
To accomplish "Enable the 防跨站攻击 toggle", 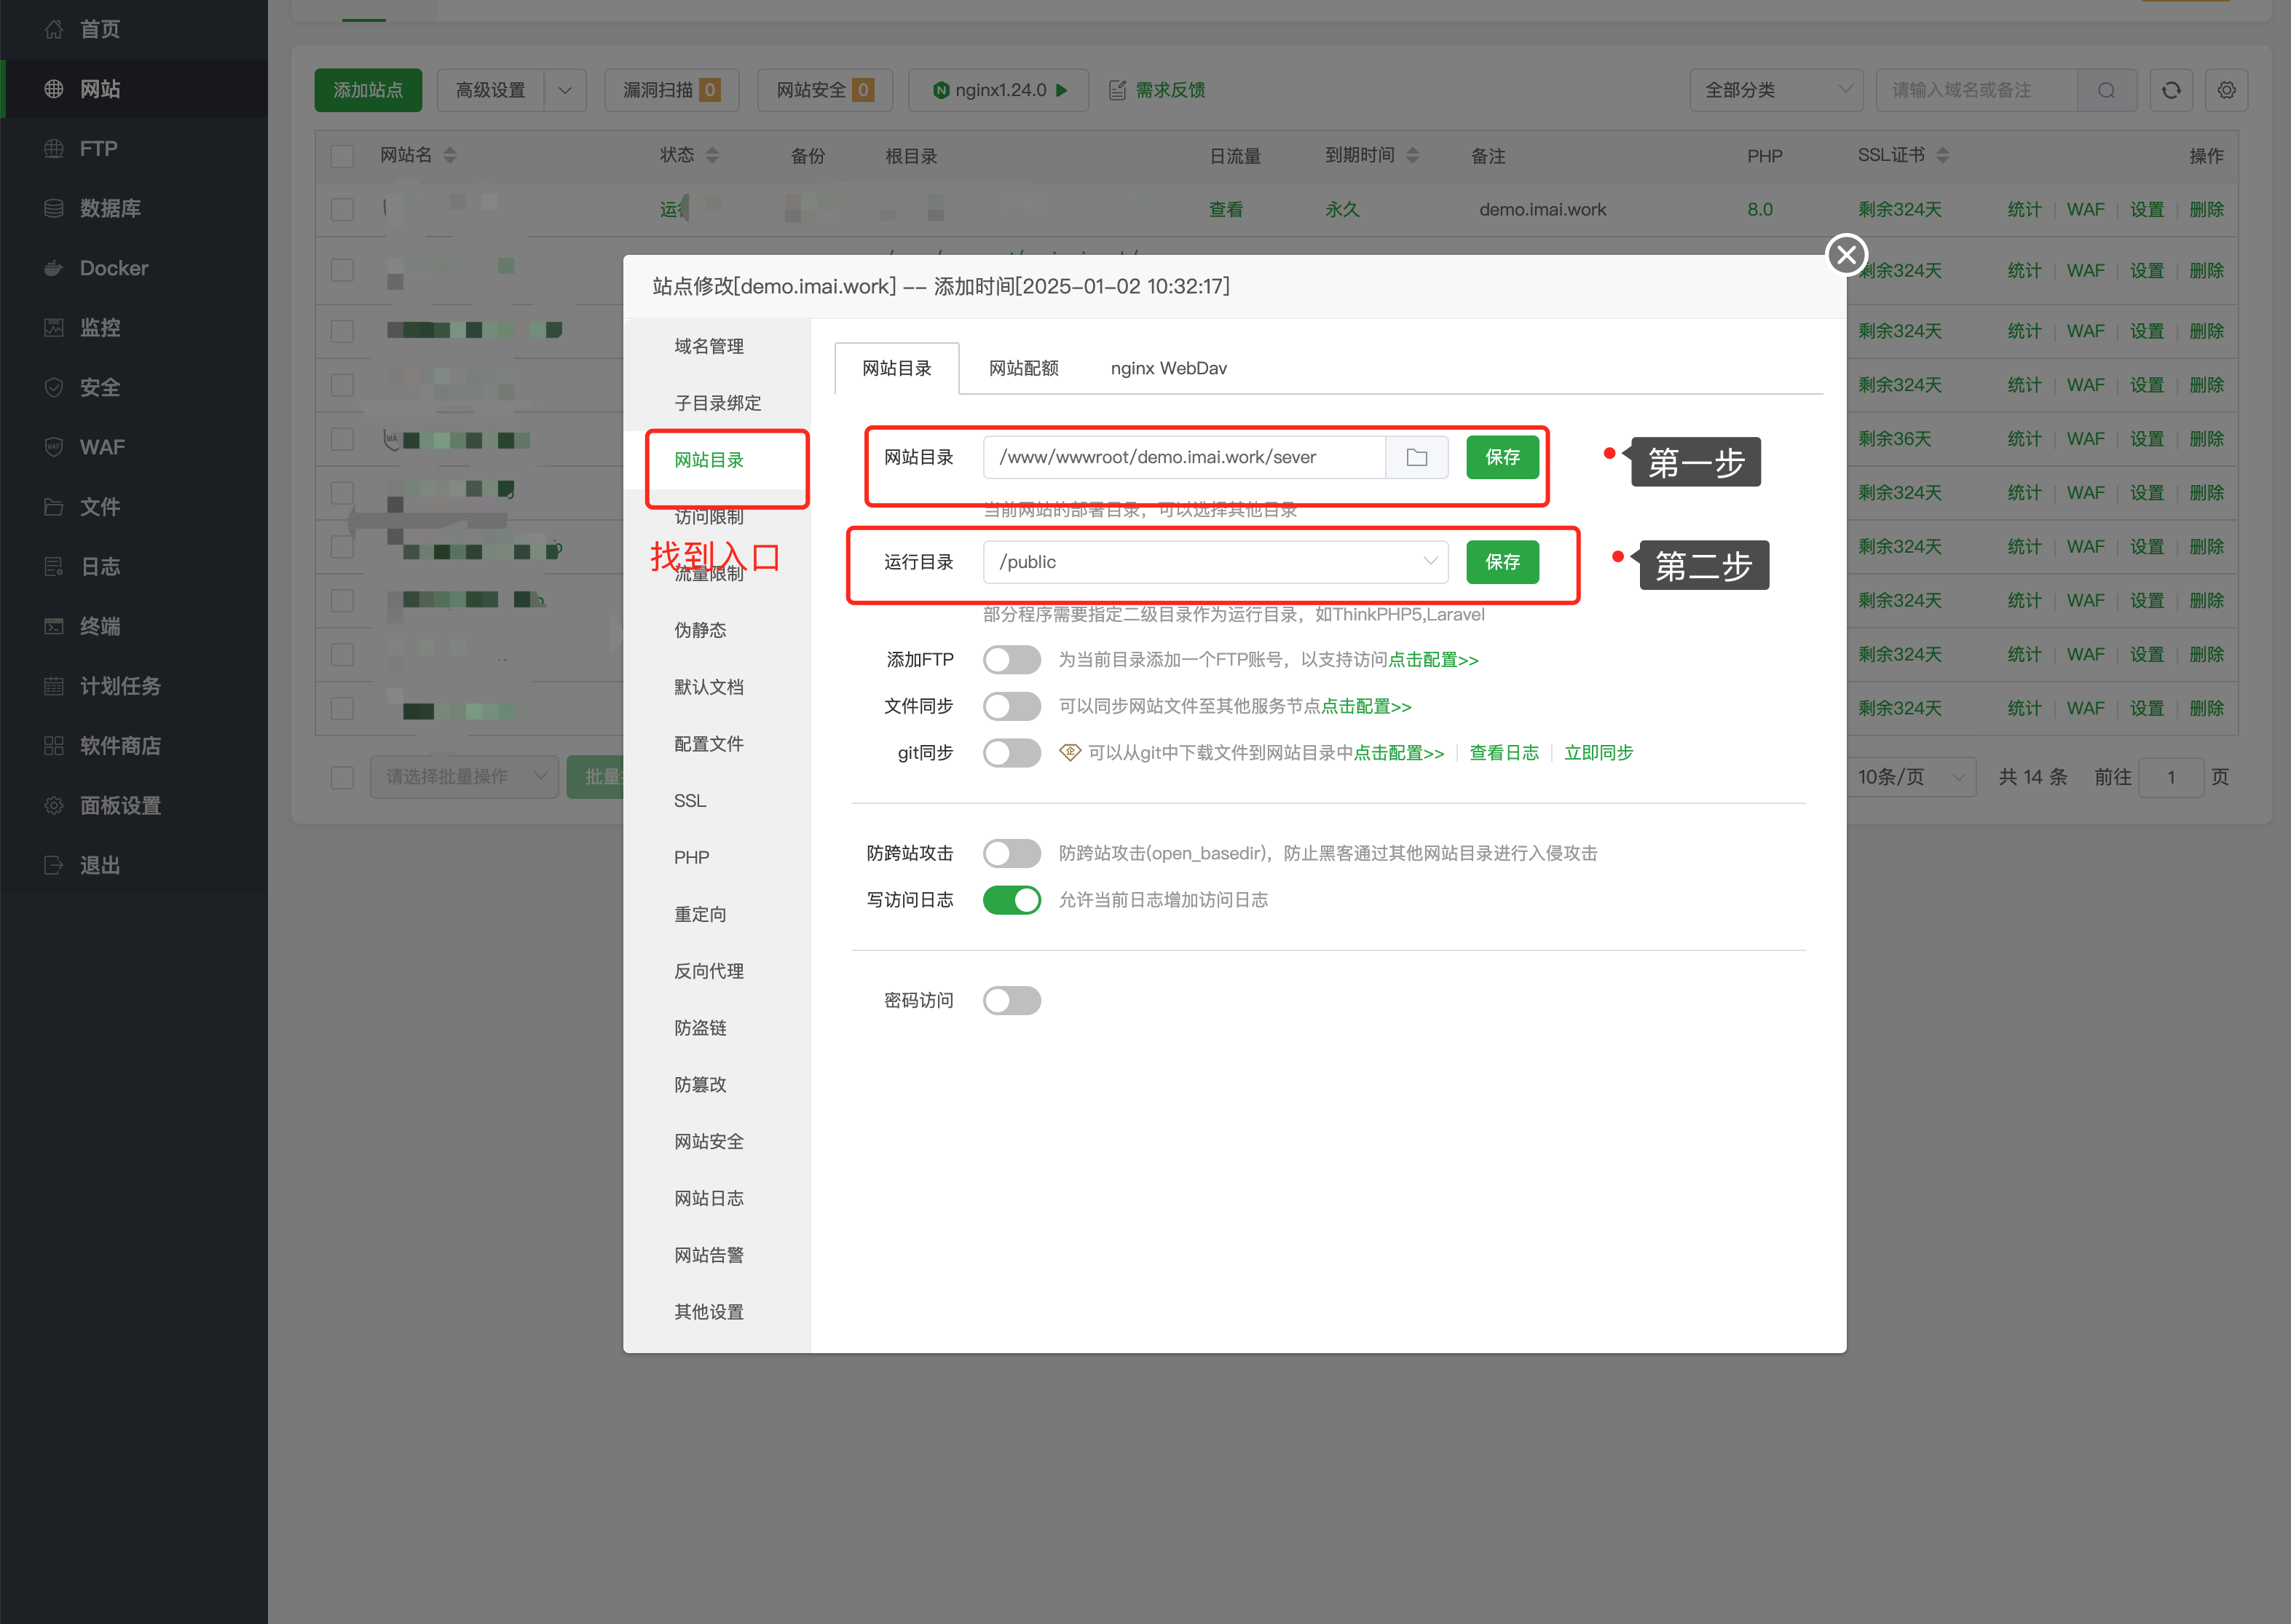I will coord(1011,853).
